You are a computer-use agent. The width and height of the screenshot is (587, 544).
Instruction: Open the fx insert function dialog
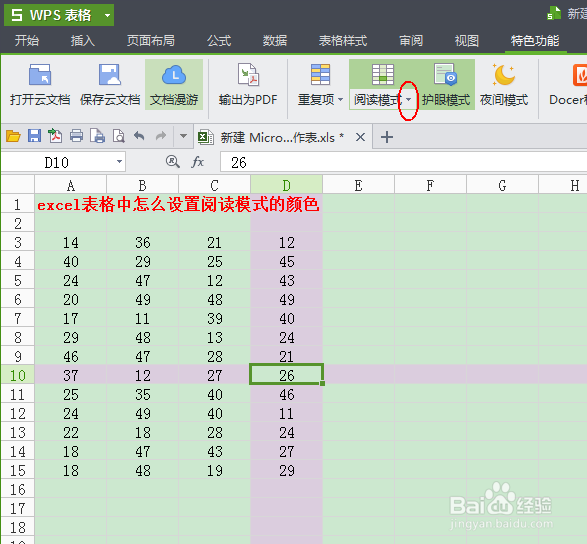[198, 162]
